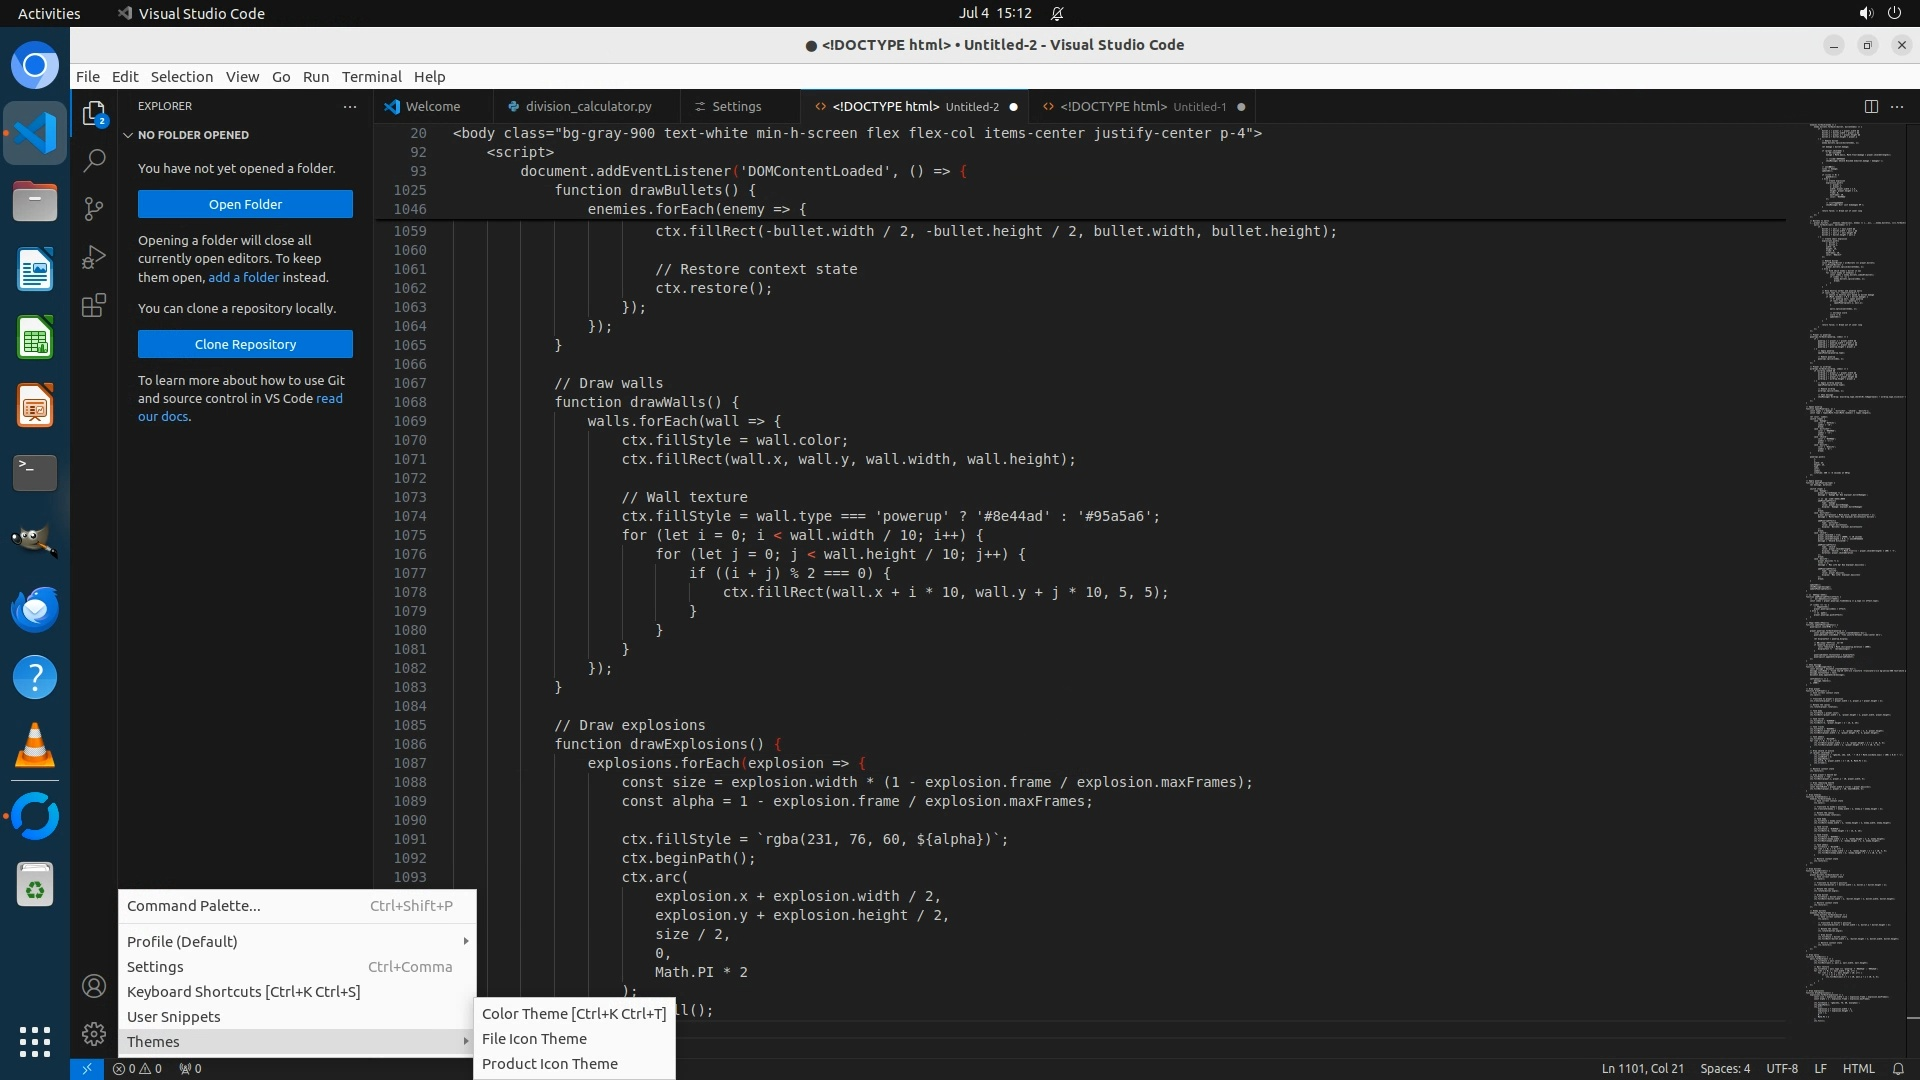The width and height of the screenshot is (1920, 1080).
Task: Choose File Icon Theme menu entry
Action: [x=534, y=1038]
